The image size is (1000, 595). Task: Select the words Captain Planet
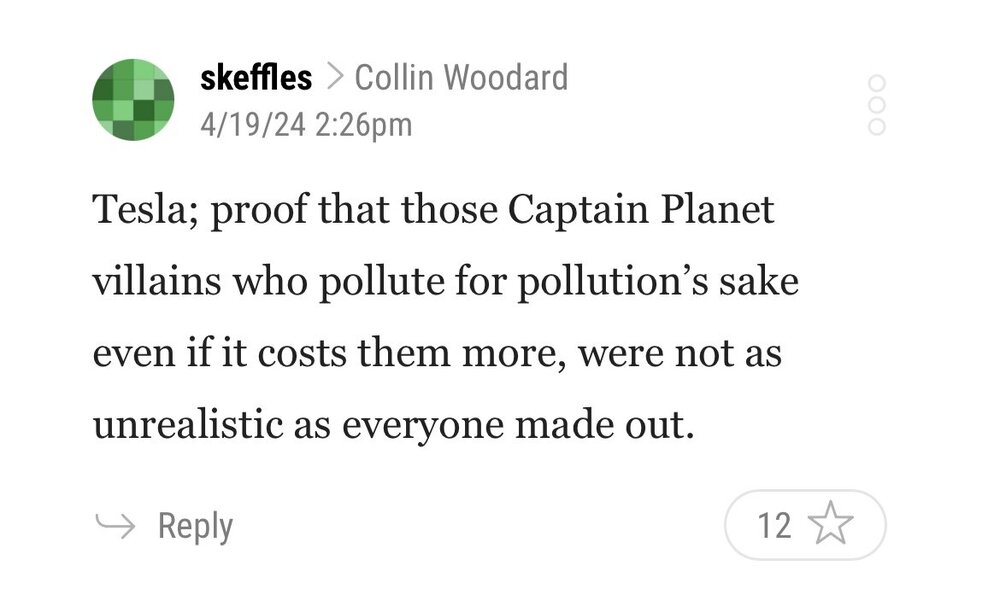641,211
